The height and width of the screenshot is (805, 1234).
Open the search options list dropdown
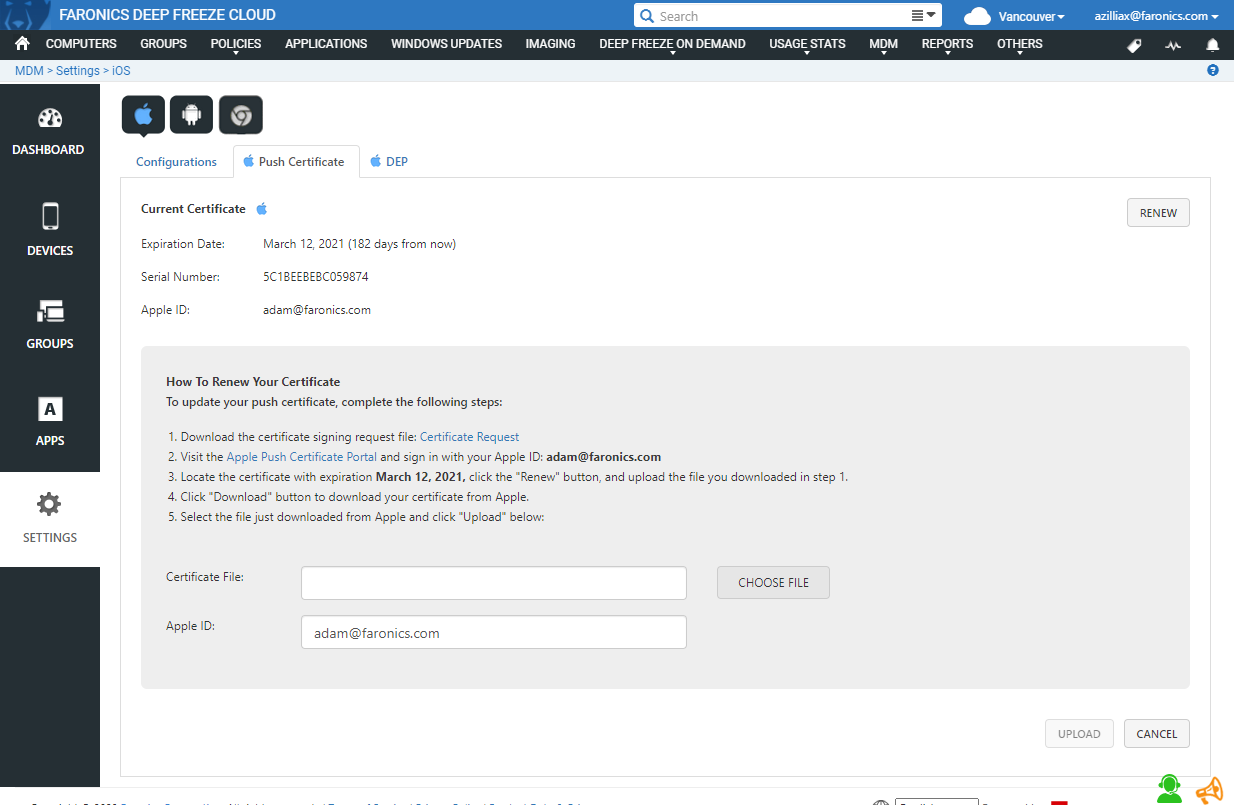click(x=924, y=16)
